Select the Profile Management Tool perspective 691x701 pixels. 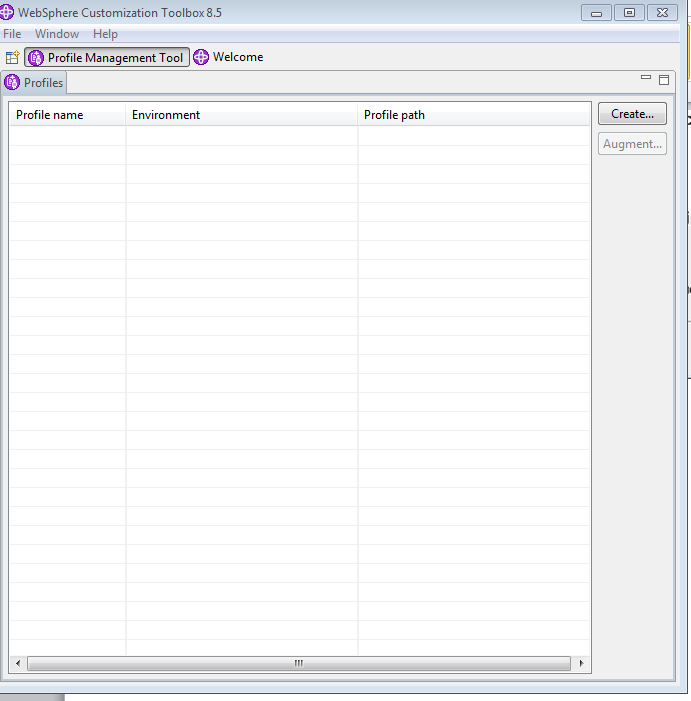pyautogui.click(x=107, y=57)
